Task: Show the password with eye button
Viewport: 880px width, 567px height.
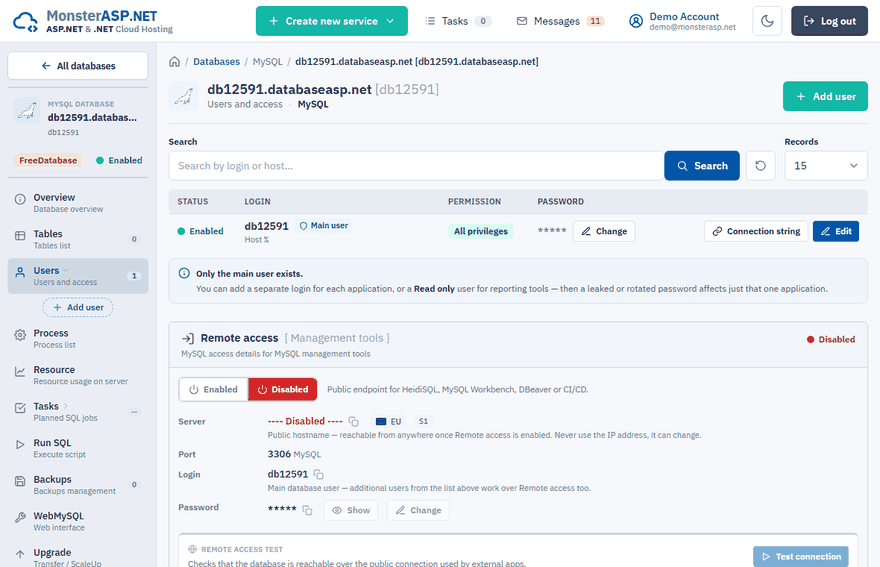Action: pos(351,510)
